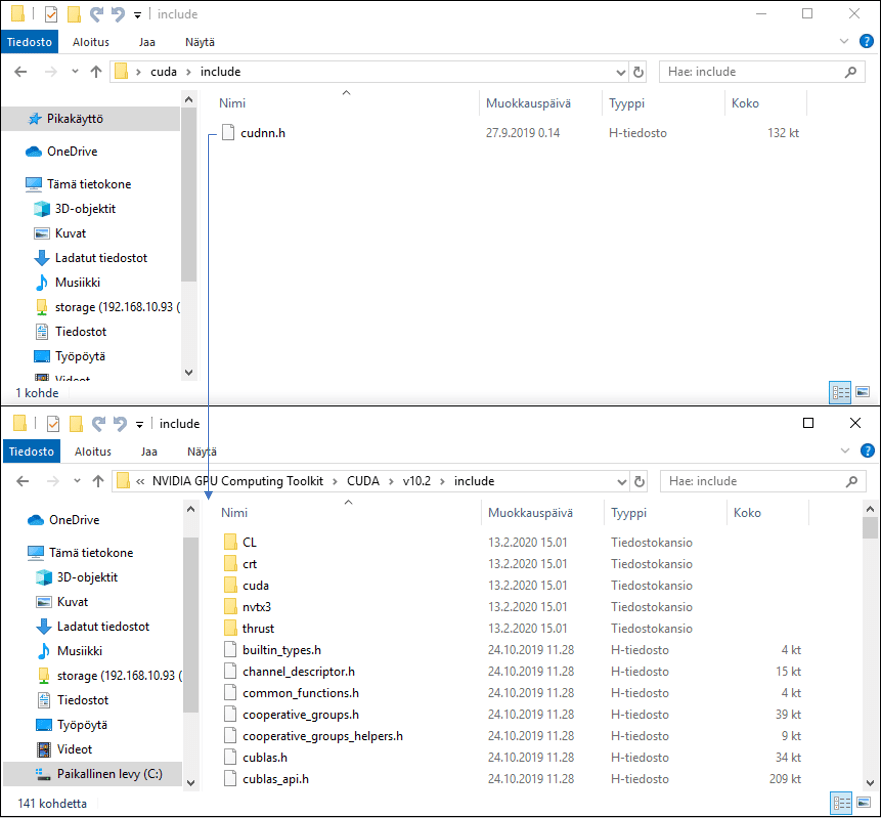Viewport: 881px width, 818px height.
Task: Switch bottom window to large icons view
Action: [x=862, y=802]
